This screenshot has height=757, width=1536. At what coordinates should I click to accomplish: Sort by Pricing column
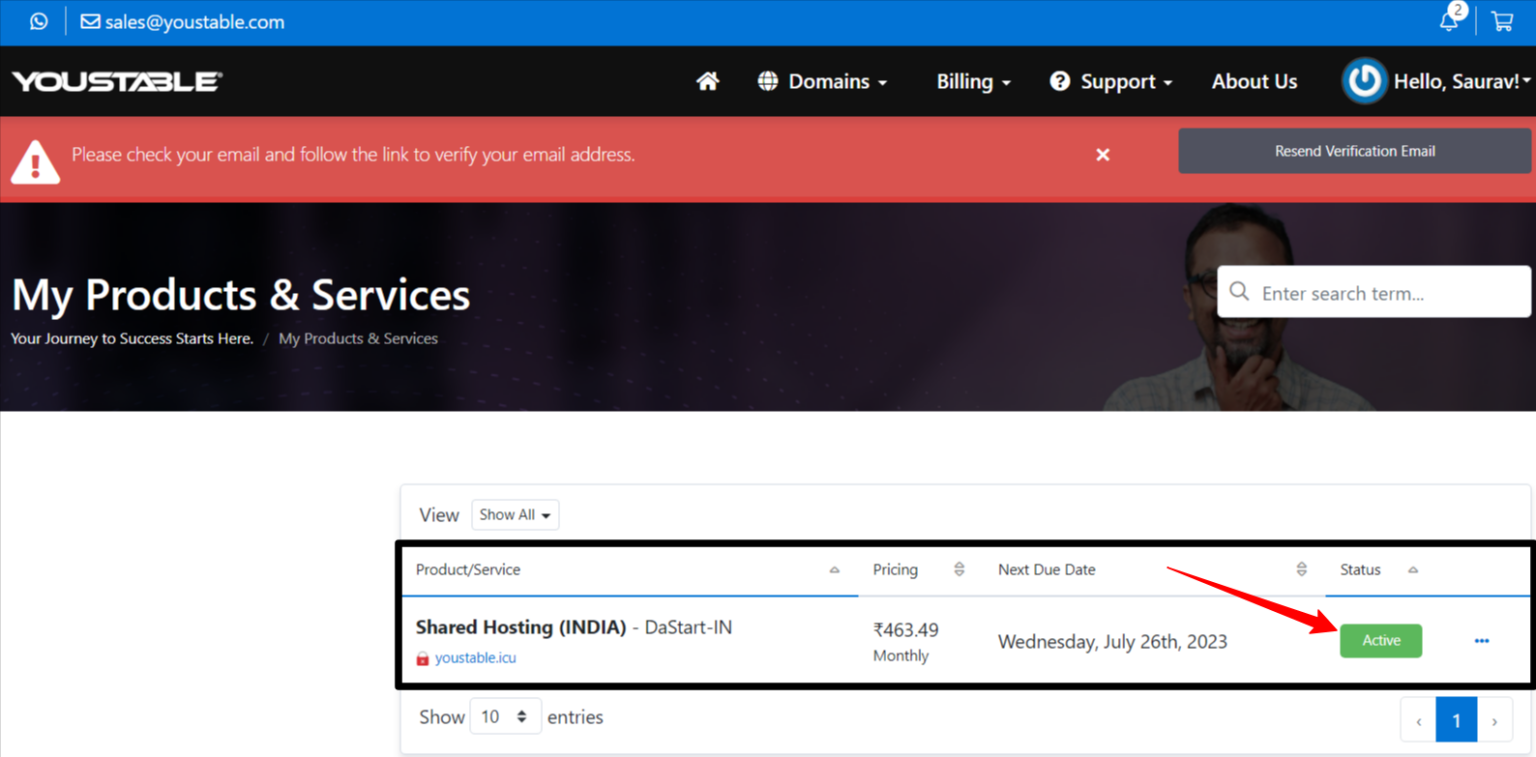(x=921, y=570)
